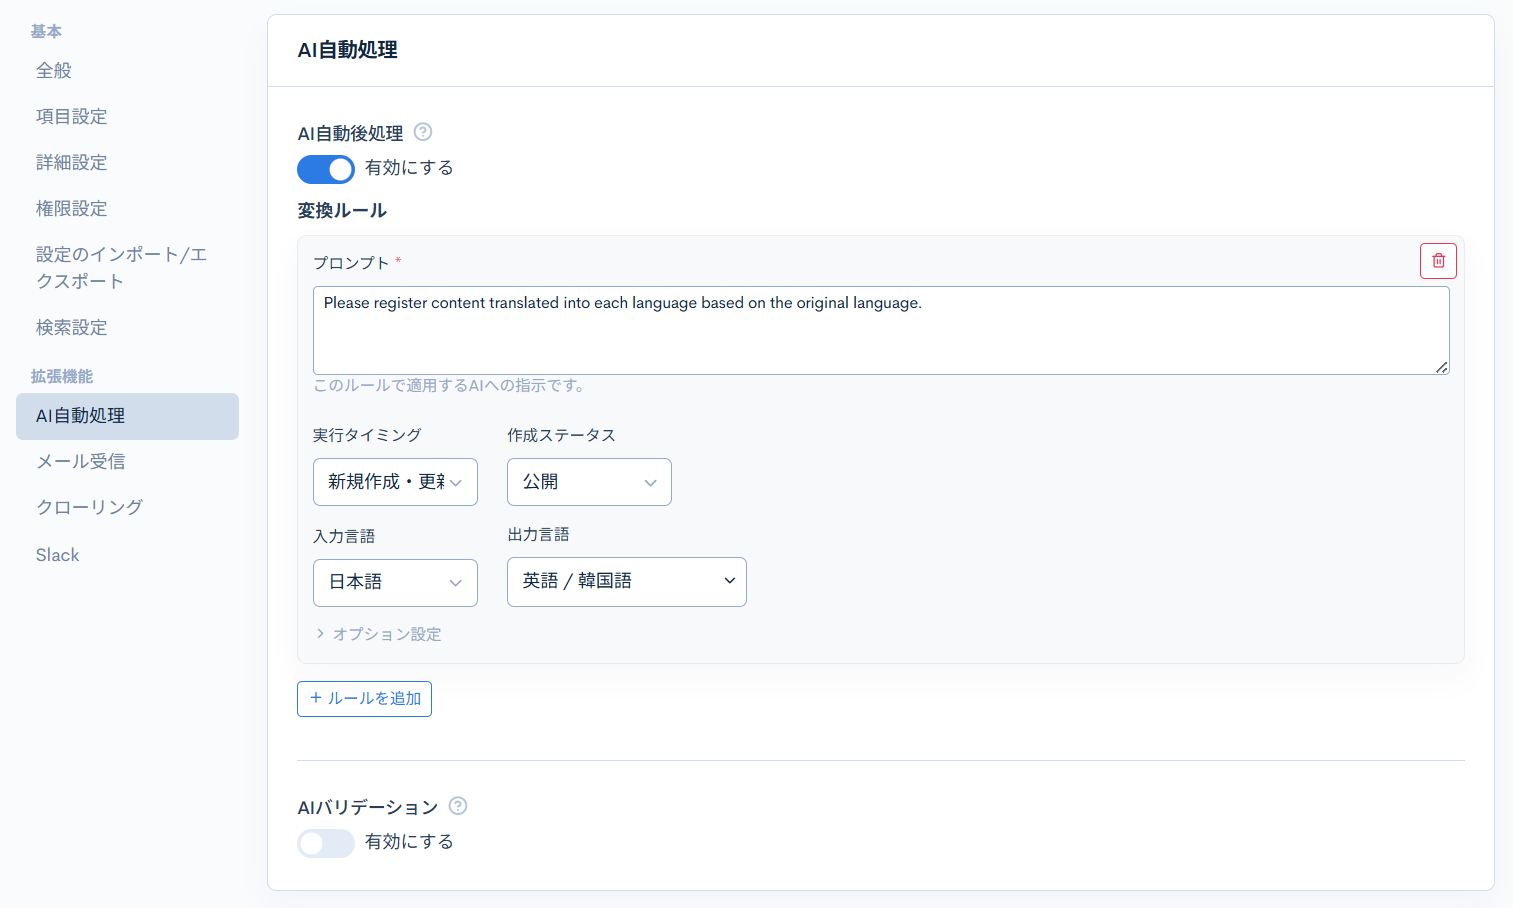Viewport: 1513px width, 908px height.
Task: Open the 出力言語 dropdown showing 英語 / 韓国語
Action: 627,582
